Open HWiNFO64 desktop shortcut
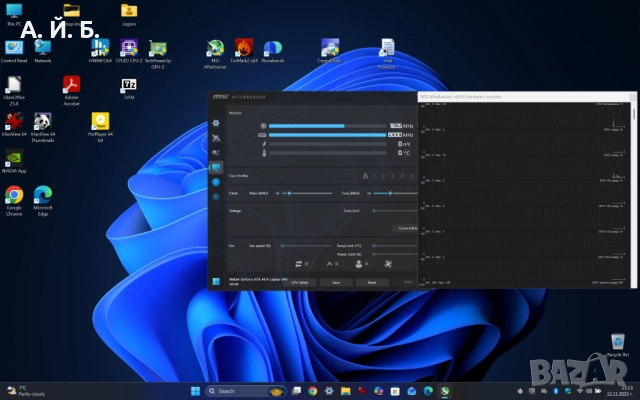The height and width of the screenshot is (400, 640). (100, 51)
